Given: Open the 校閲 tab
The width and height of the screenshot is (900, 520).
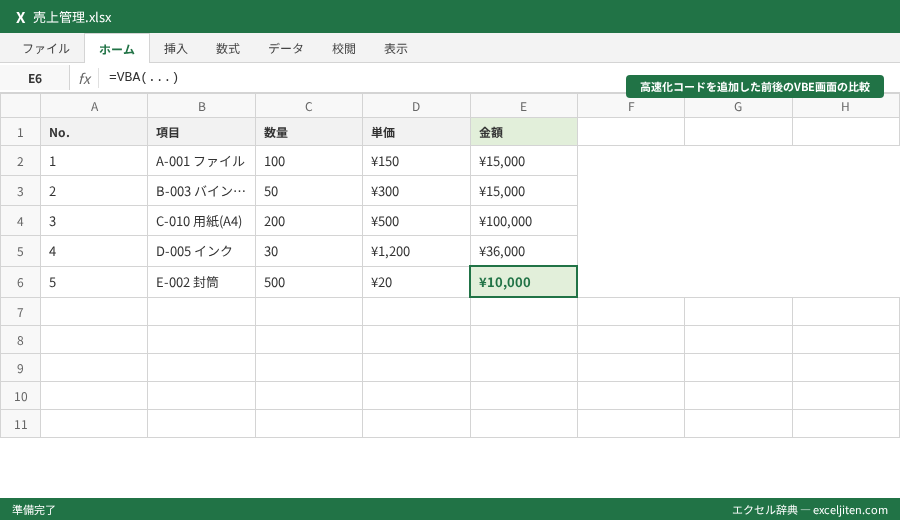Looking at the screenshot, I should pos(344,49).
